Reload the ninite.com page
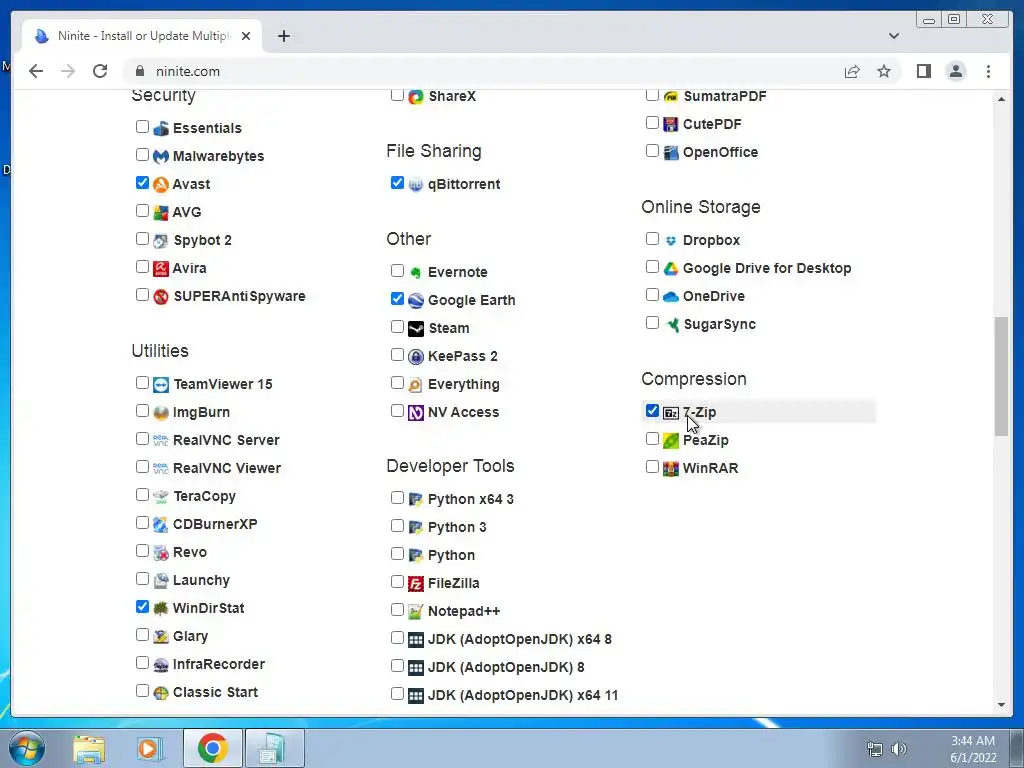This screenshot has height=768, width=1024. [100, 71]
